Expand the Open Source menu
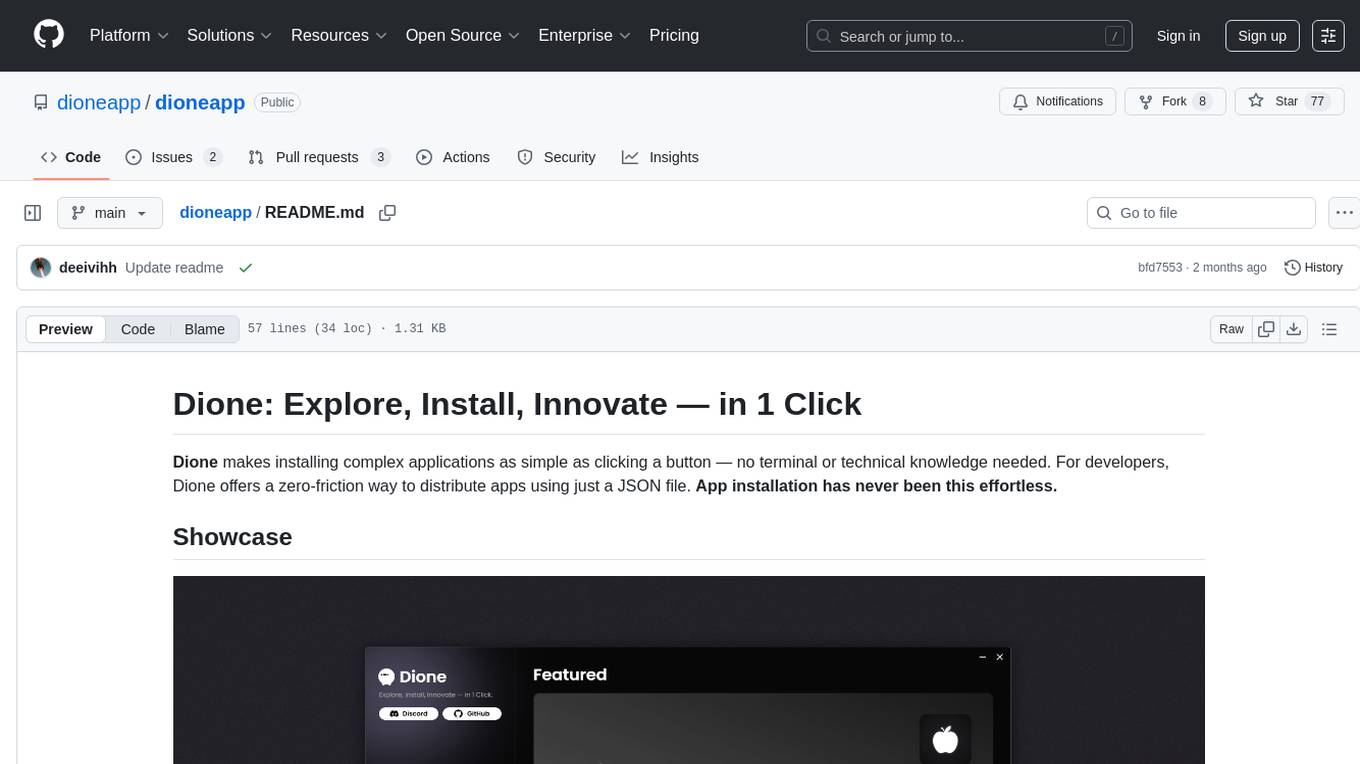The width and height of the screenshot is (1360, 764). coord(463,35)
